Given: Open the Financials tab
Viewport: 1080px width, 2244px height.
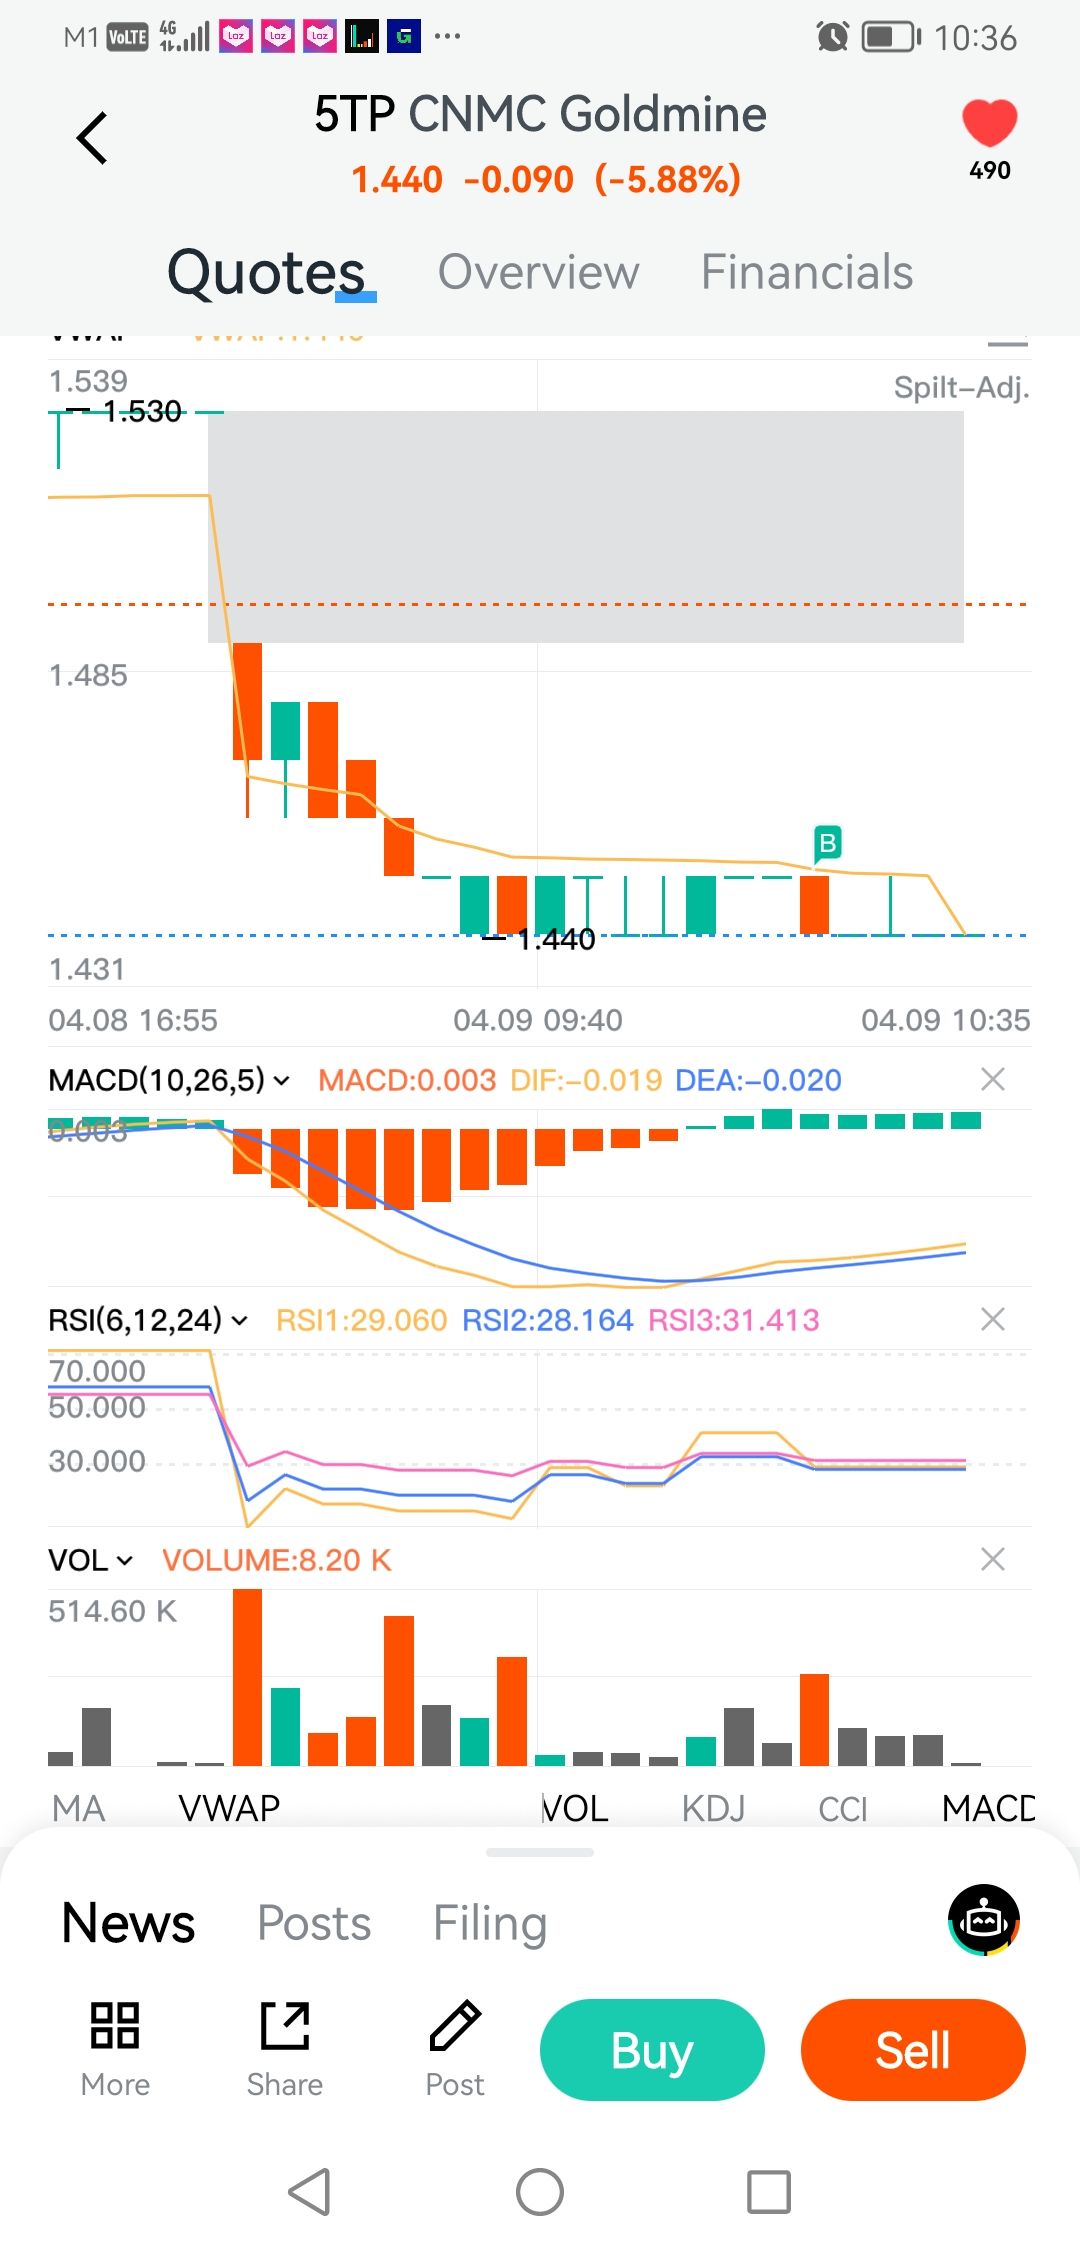Looking at the screenshot, I should [806, 272].
